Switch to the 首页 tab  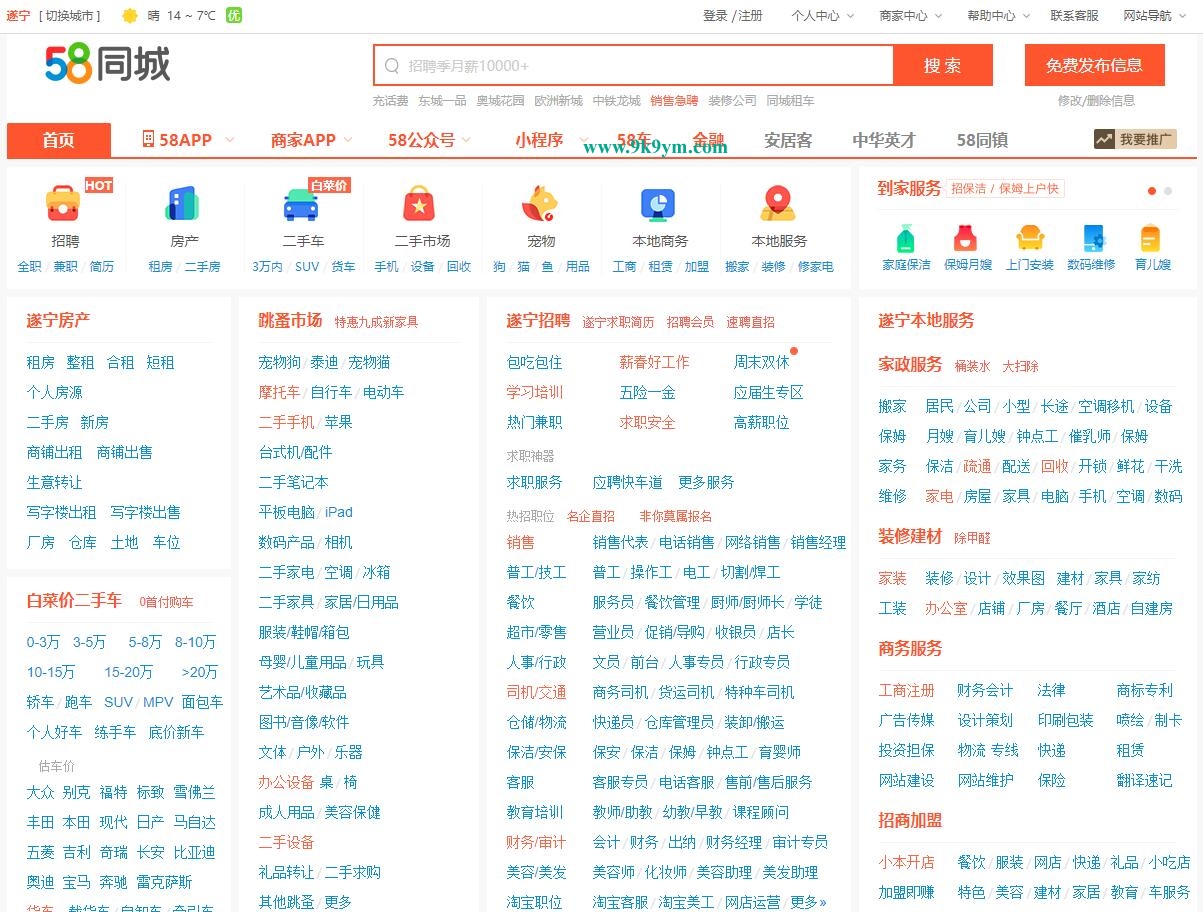click(58, 141)
